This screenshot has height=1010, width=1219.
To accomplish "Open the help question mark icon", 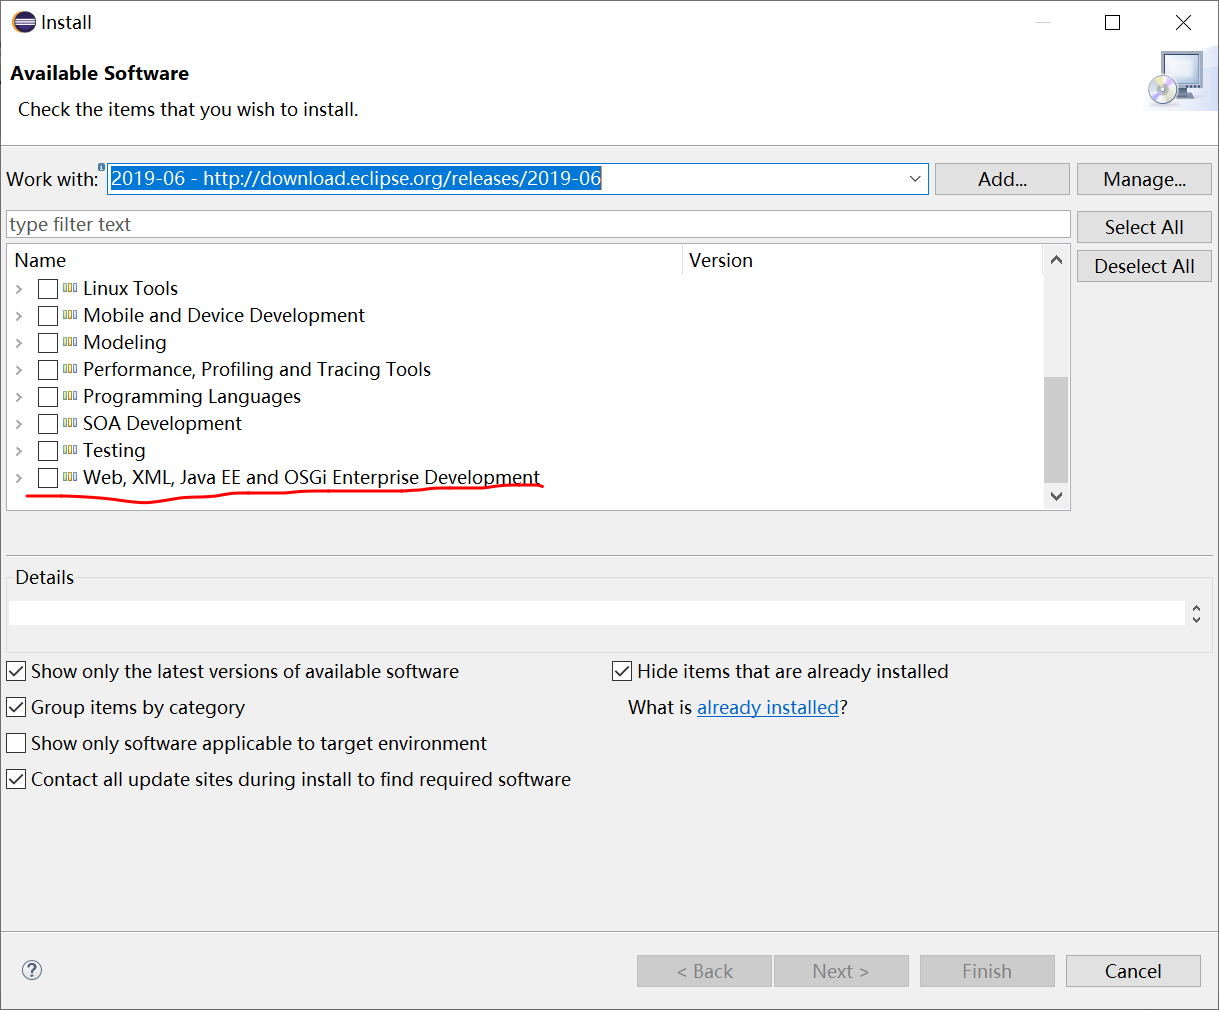I will click(x=32, y=970).
